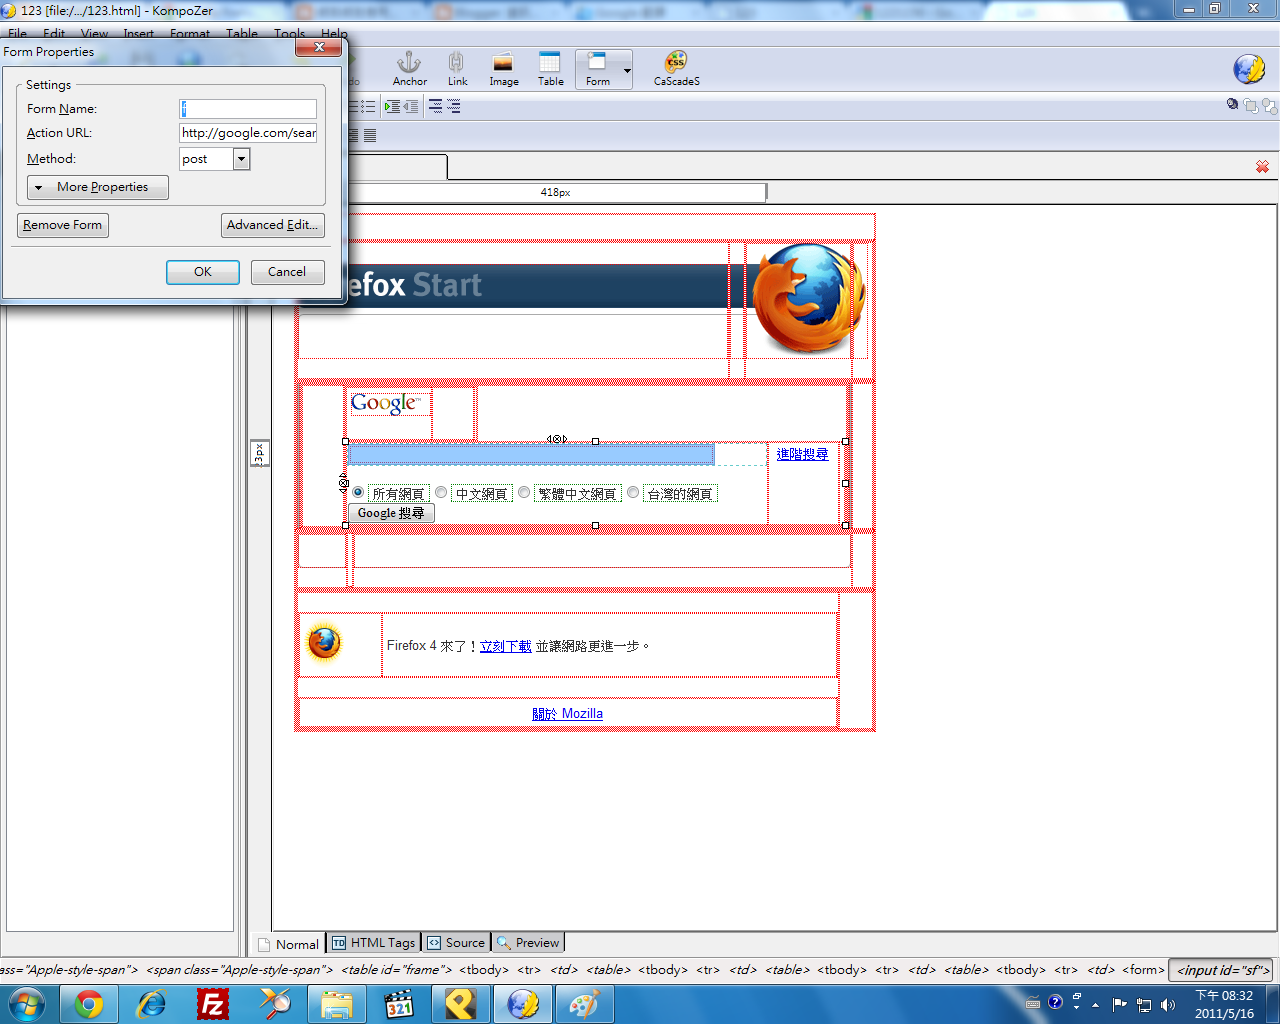Close the Form Properties dialog
1280x1024 pixels.
(x=320, y=47)
